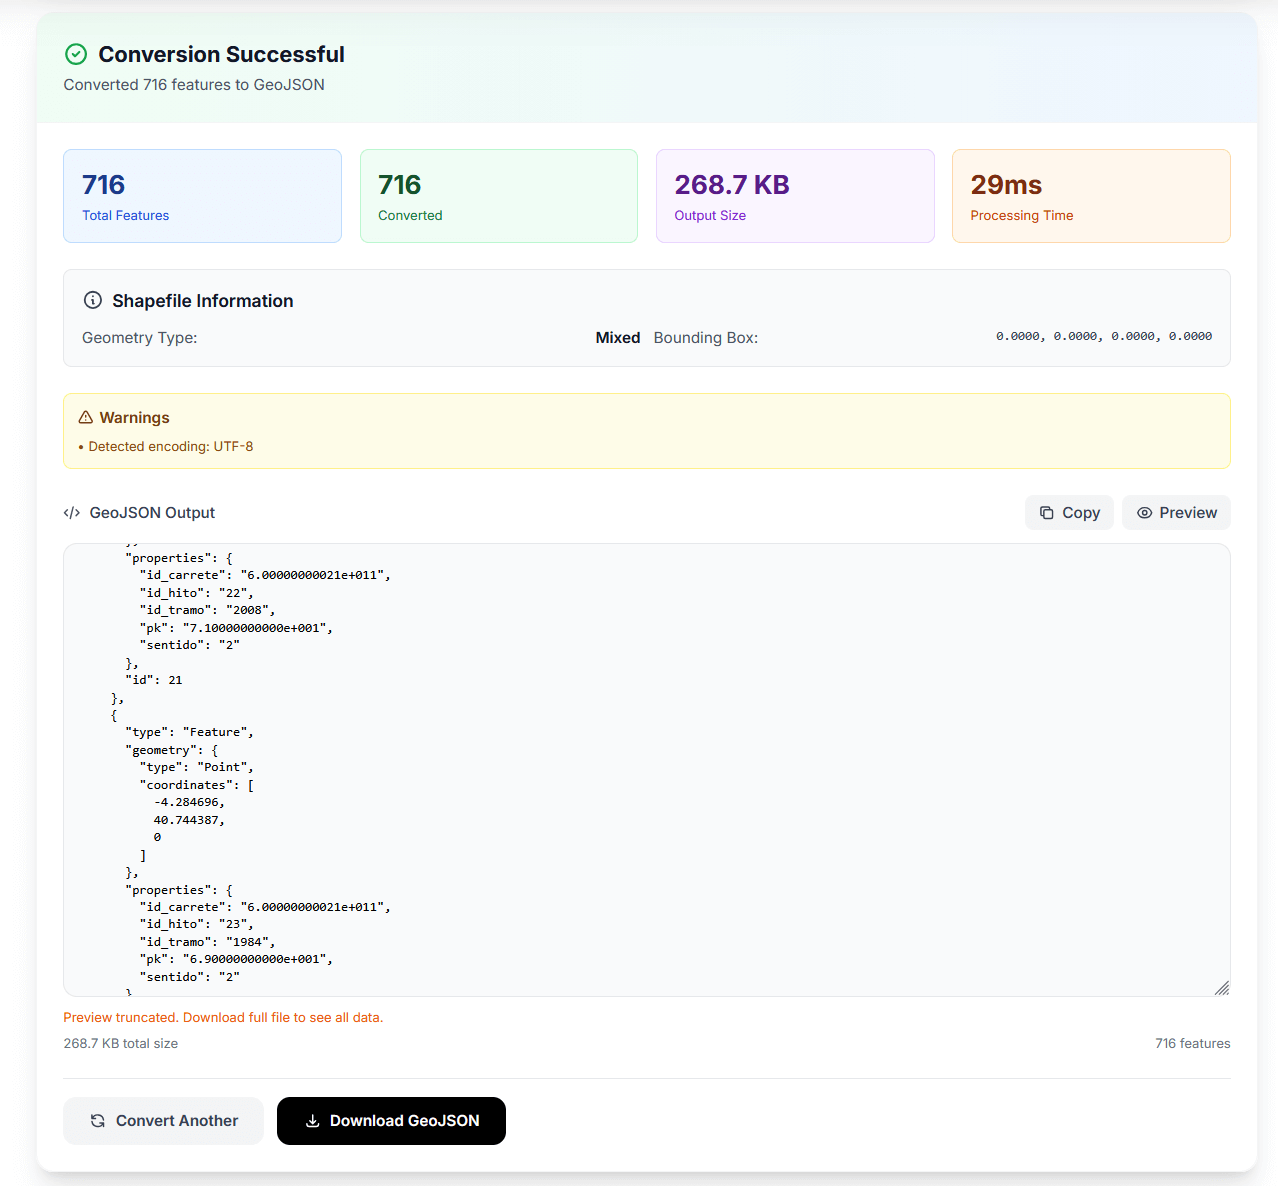
Task: Click the Detected encoding UTF-8 warning entry
Action: (170, 446)
